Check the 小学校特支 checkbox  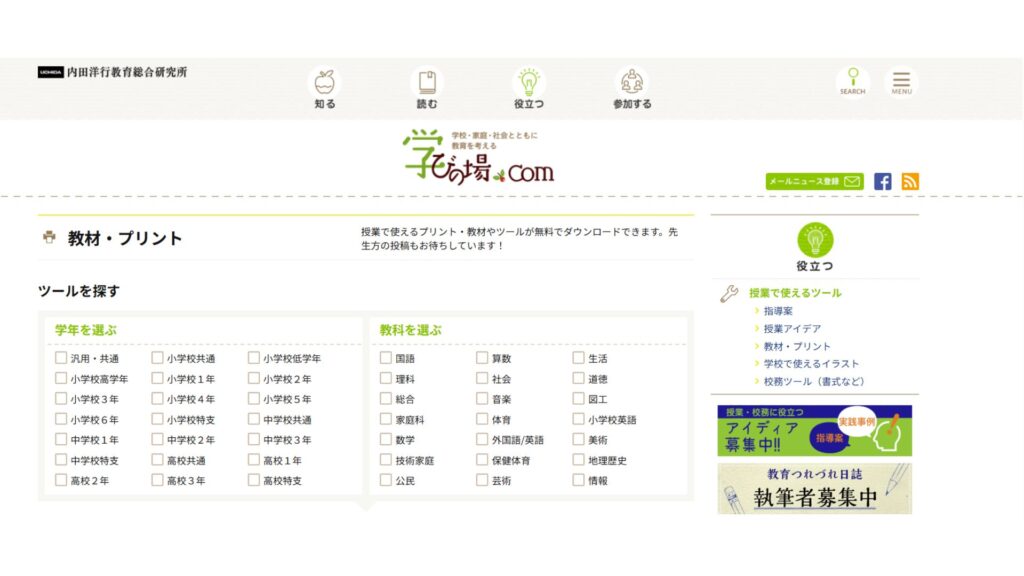click(x=157, y=419)
